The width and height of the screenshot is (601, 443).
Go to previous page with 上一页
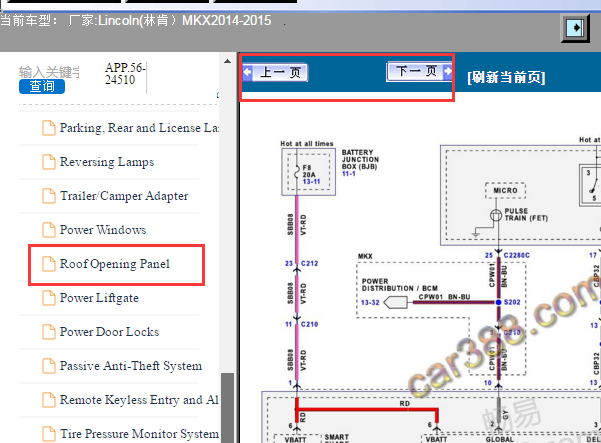tap(275, 72)
